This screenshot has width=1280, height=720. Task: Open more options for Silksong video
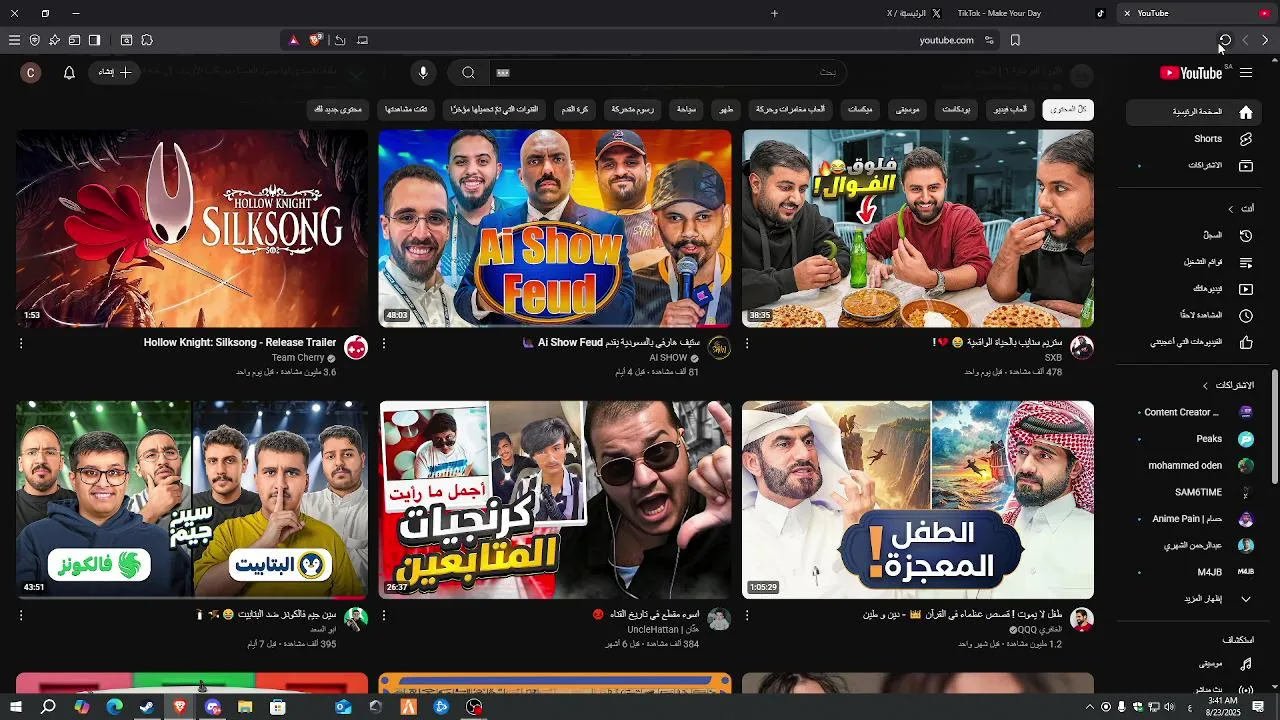21,343
